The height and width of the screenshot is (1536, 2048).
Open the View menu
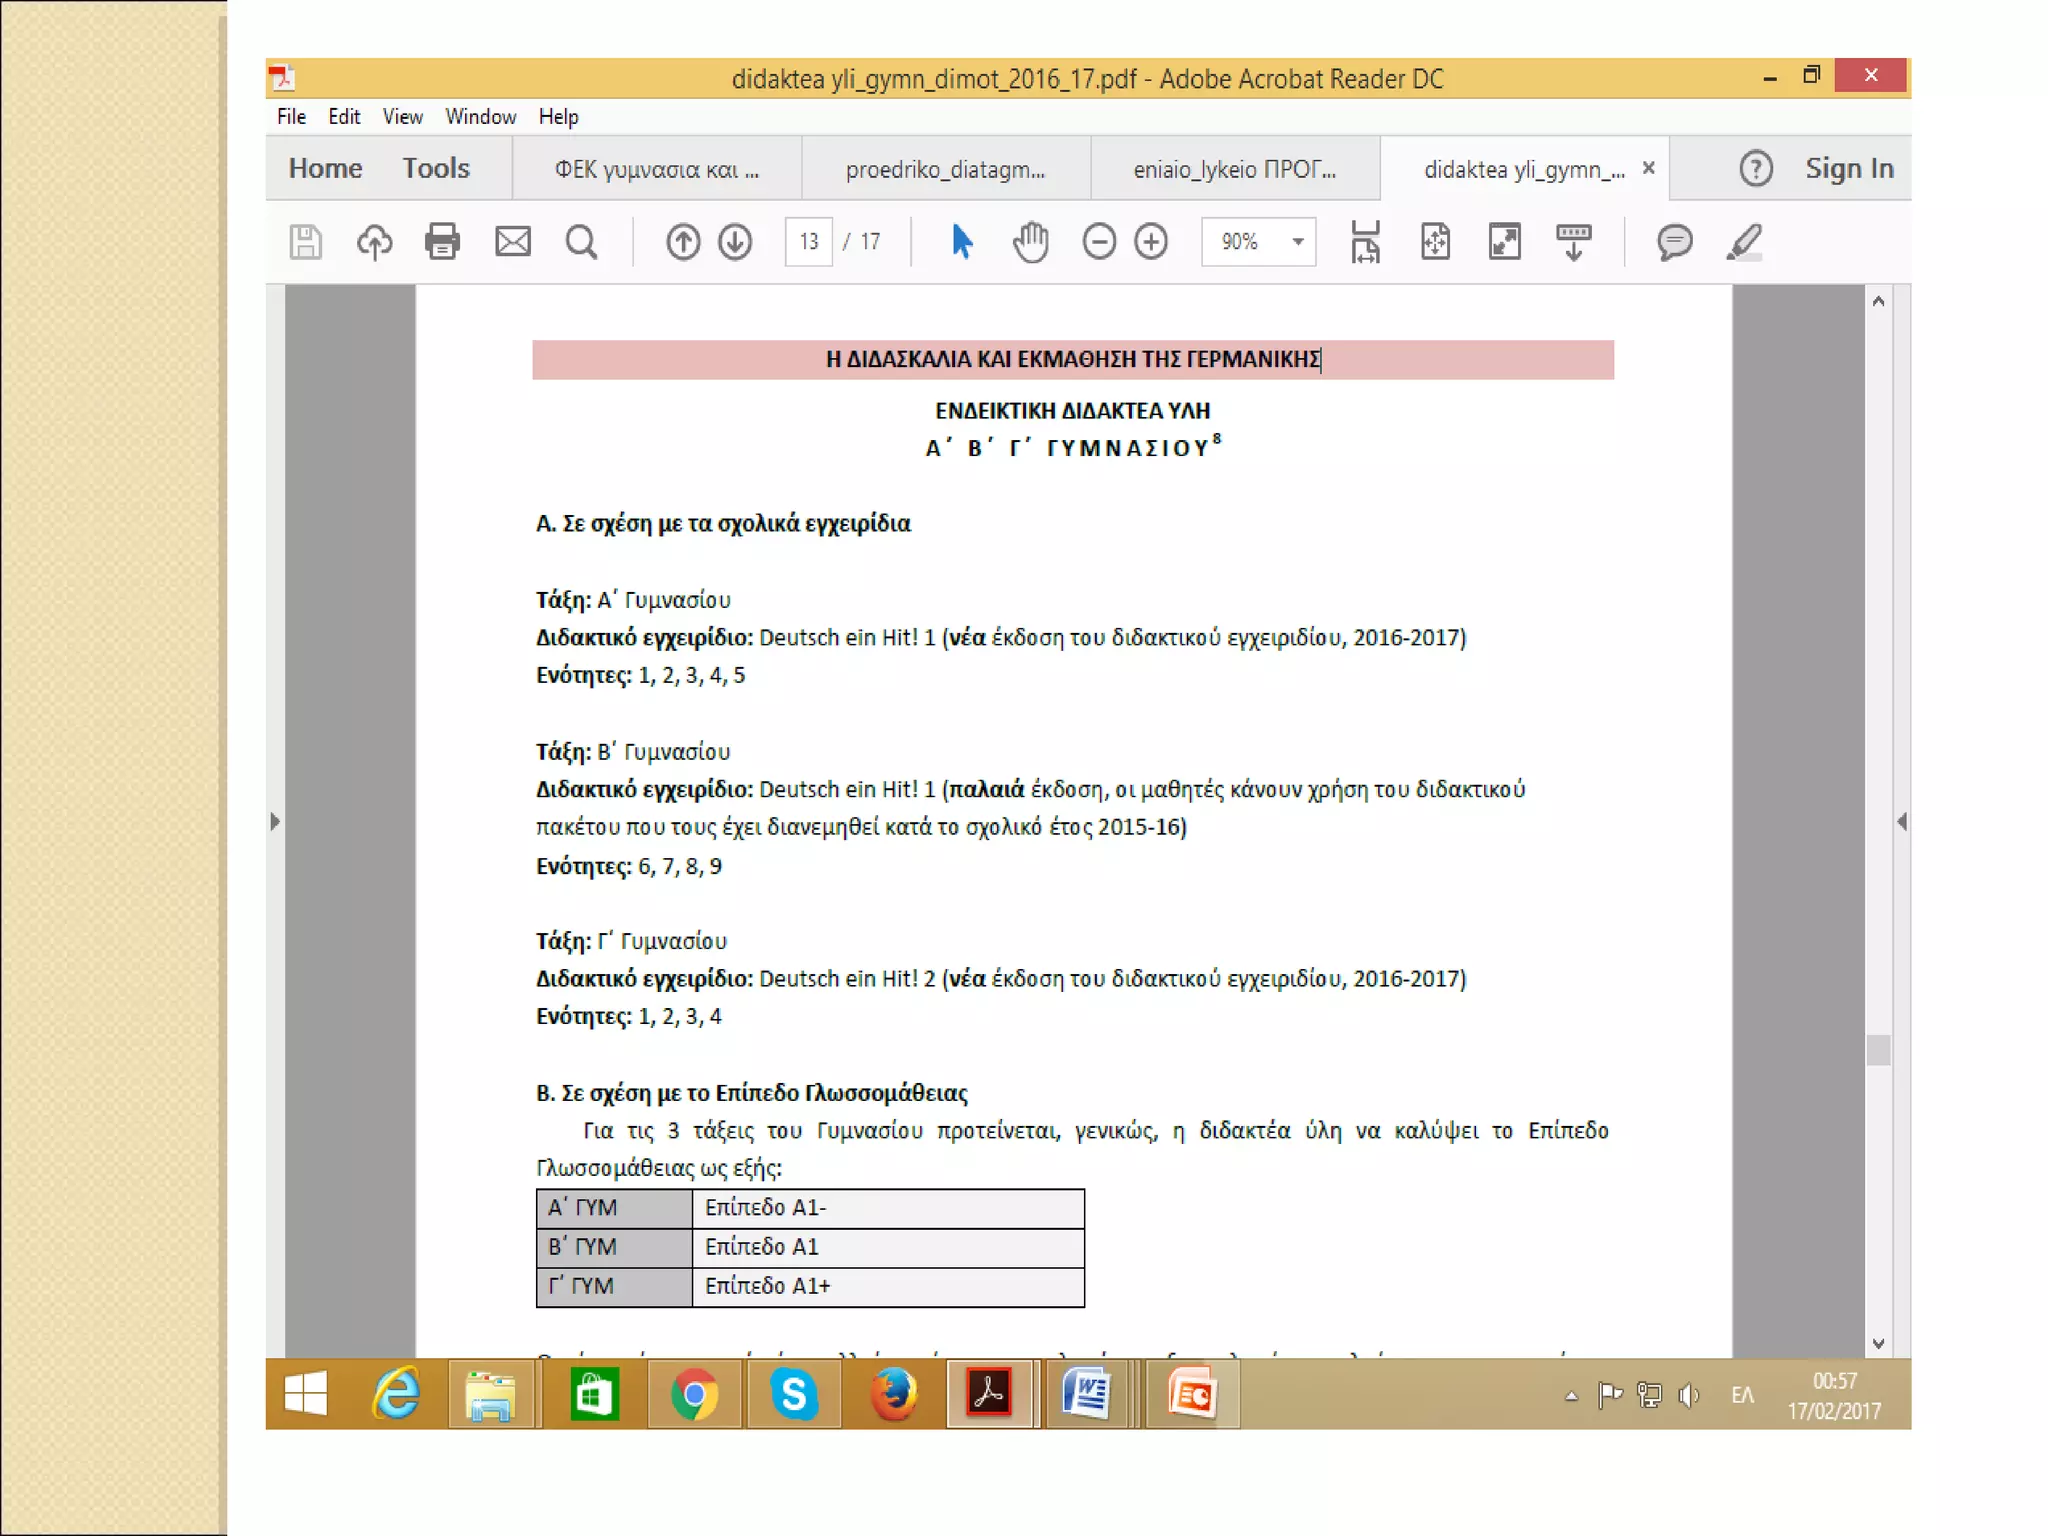(x=402, y=117)
